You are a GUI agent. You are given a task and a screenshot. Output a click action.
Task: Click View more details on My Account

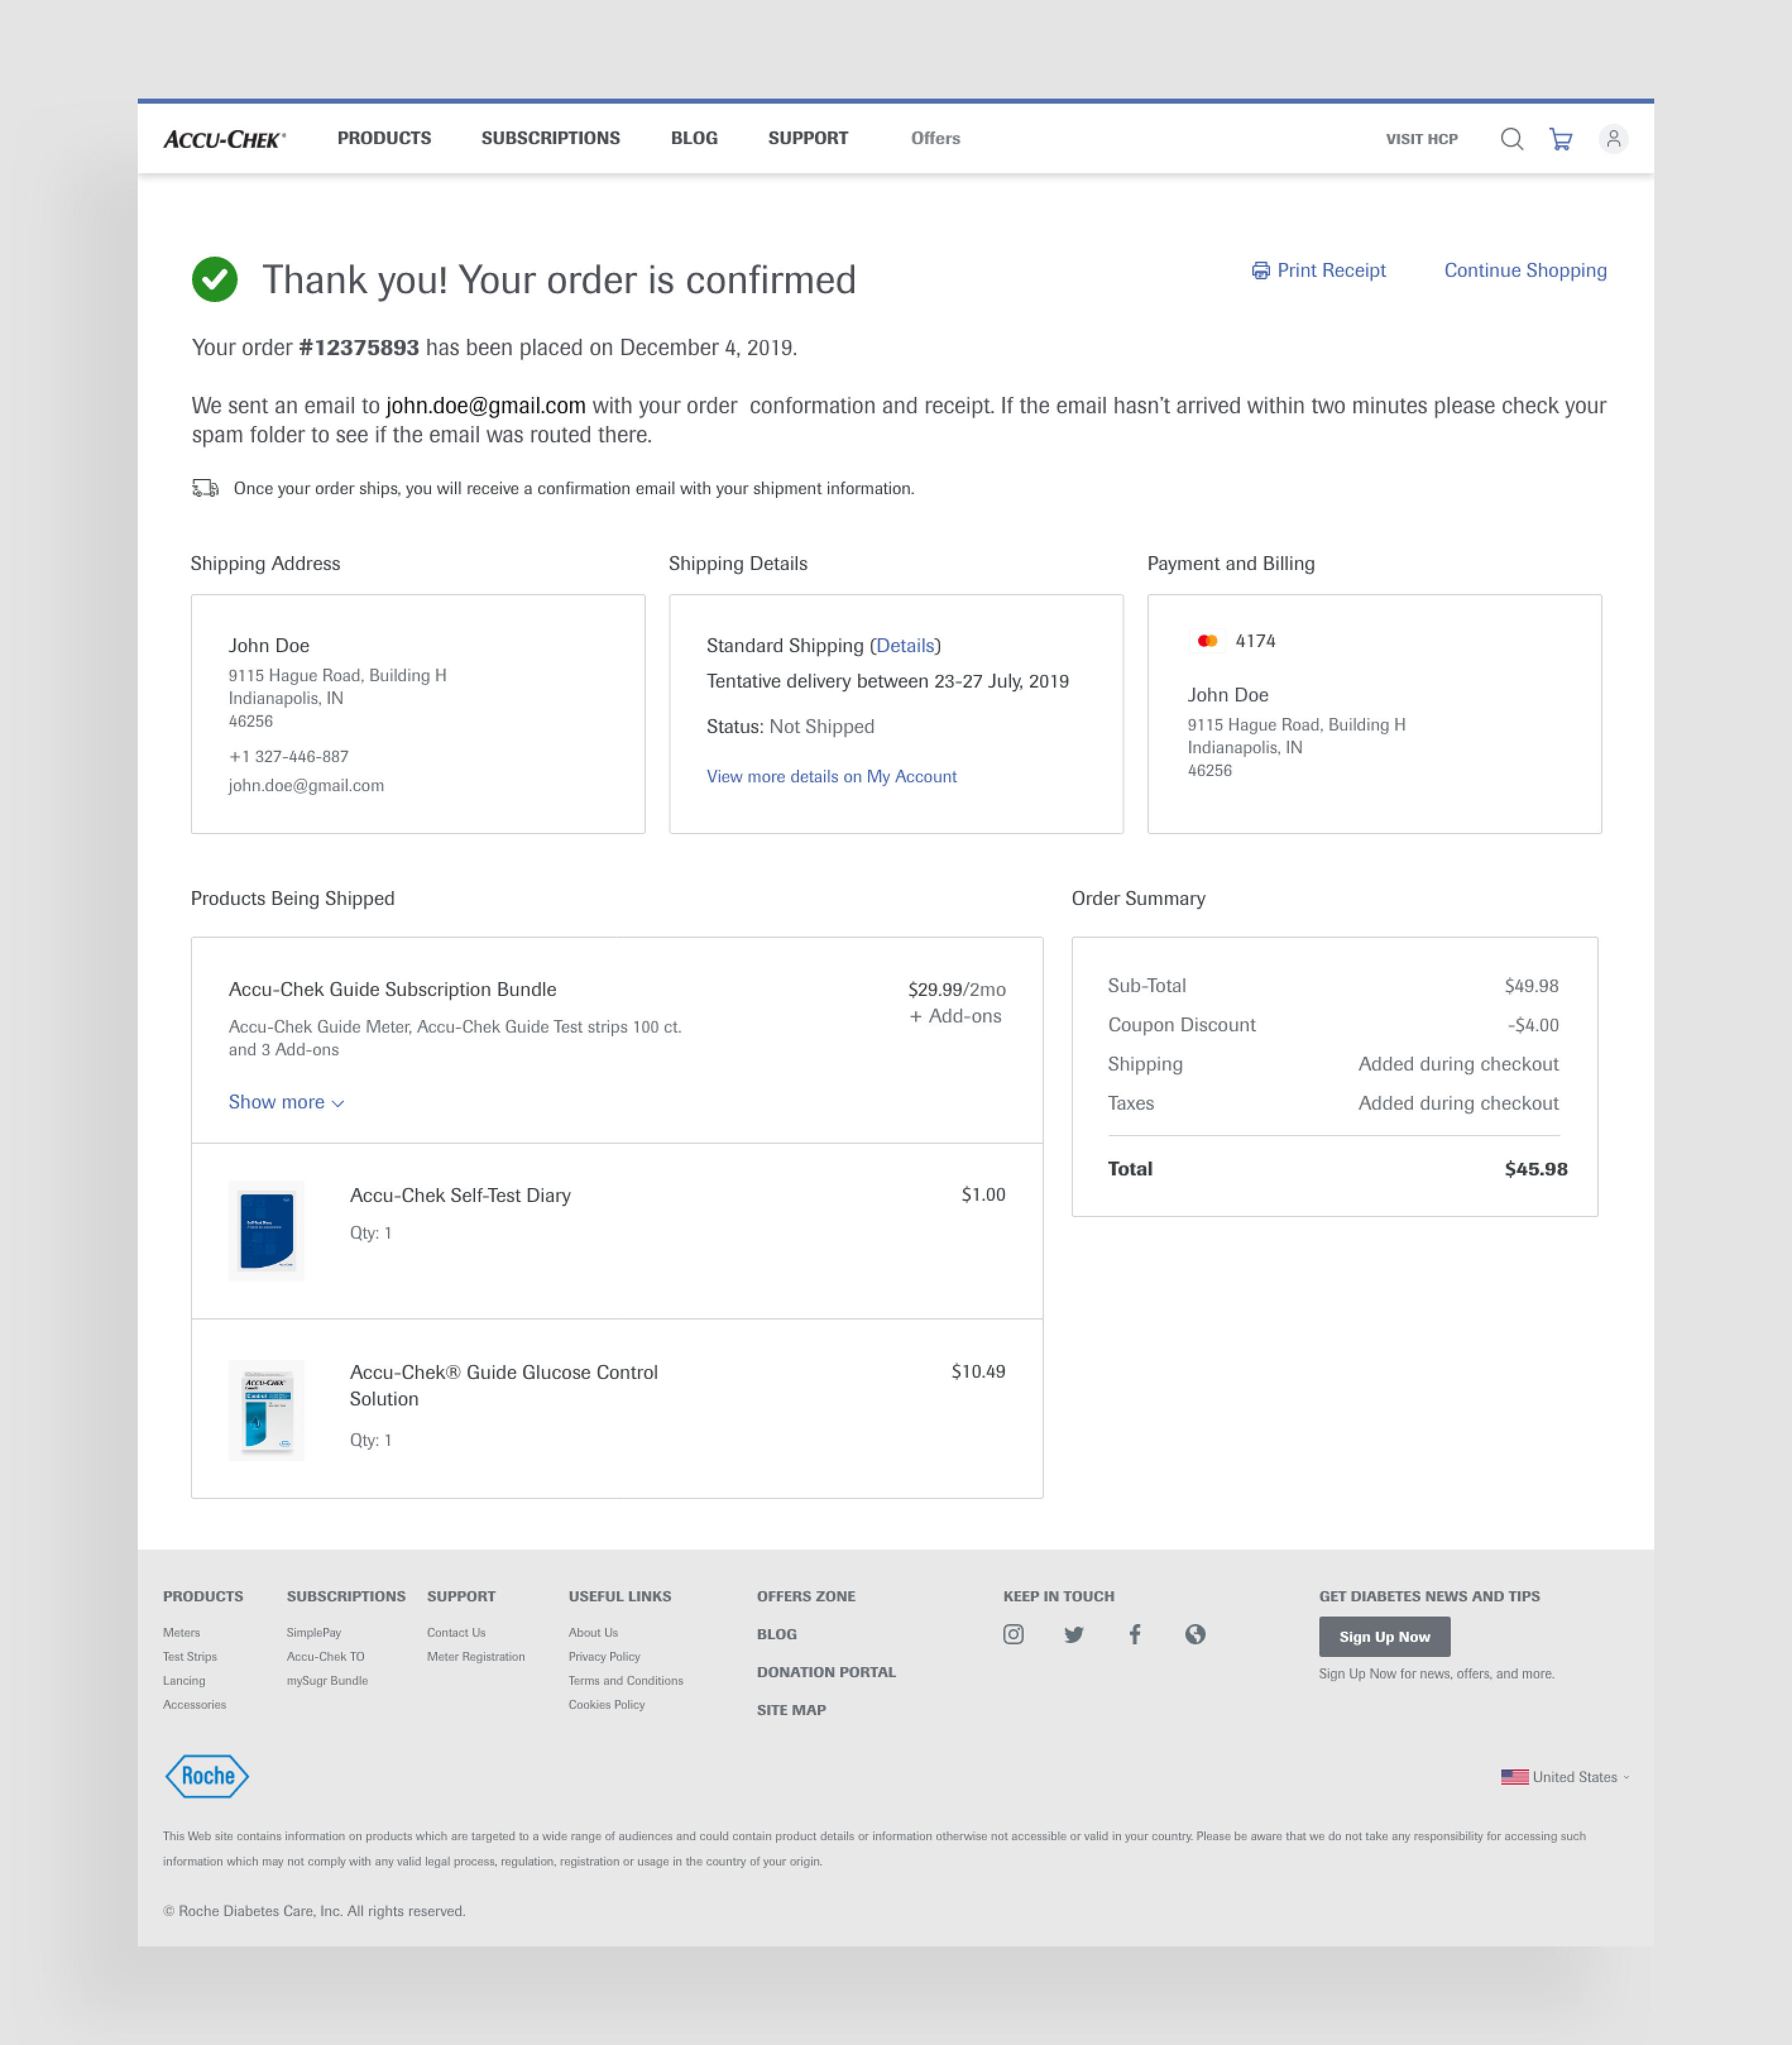pyautogui.click(x=831, y=776)
